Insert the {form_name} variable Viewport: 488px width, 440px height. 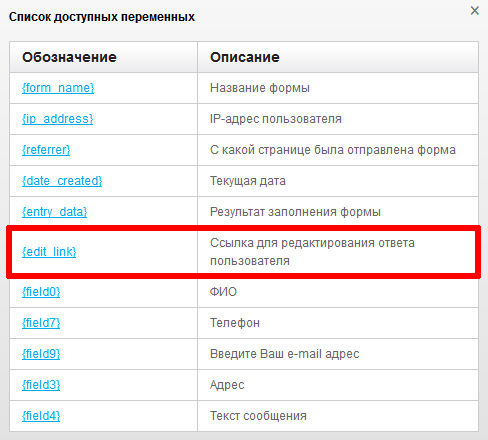[58, 88]
